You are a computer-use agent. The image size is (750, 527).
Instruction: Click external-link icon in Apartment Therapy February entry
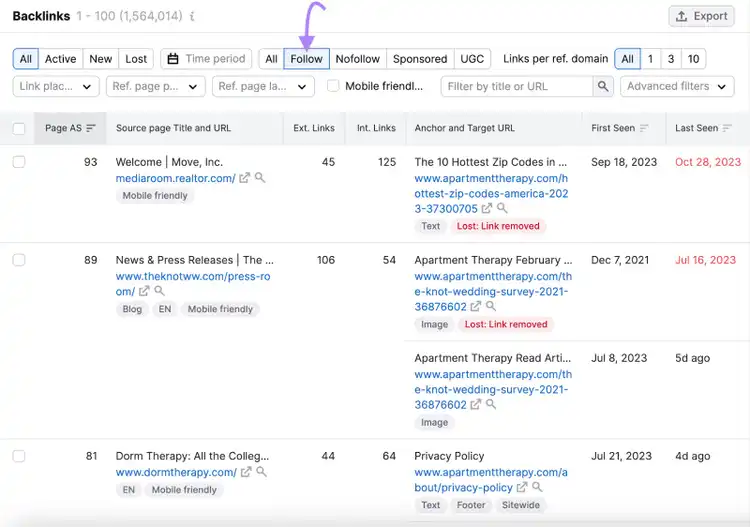coord(475,307)
